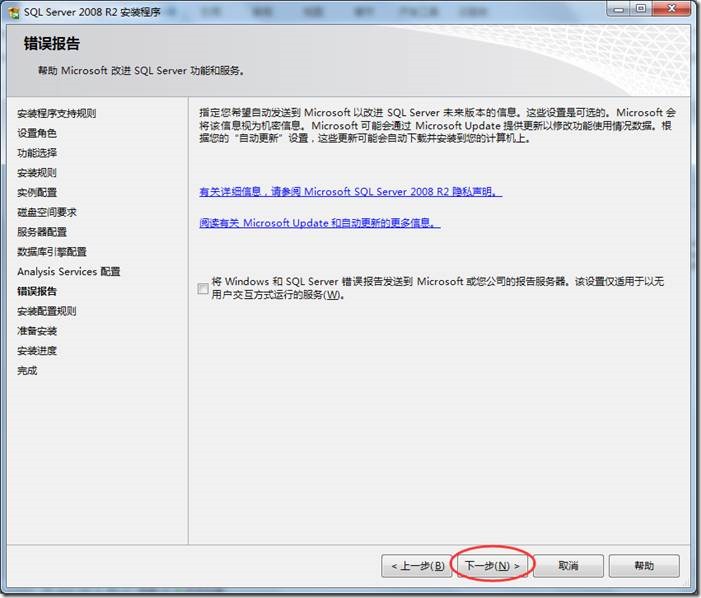Minimize the setup window
Viewport: 701px width, 598px height.
pyautogui.click(x=619, y=9)
